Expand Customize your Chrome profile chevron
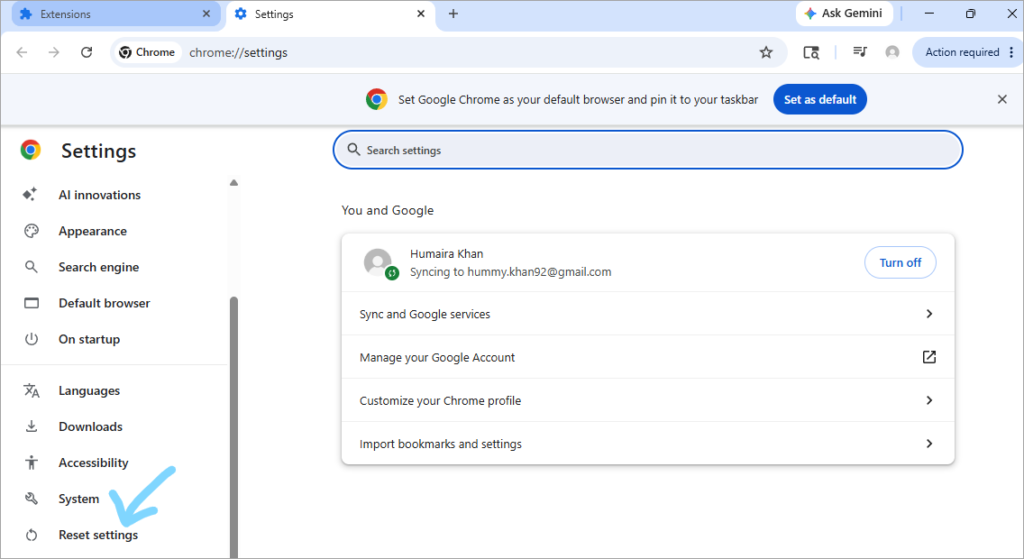The image size is (1024, 559). [929, 400]
